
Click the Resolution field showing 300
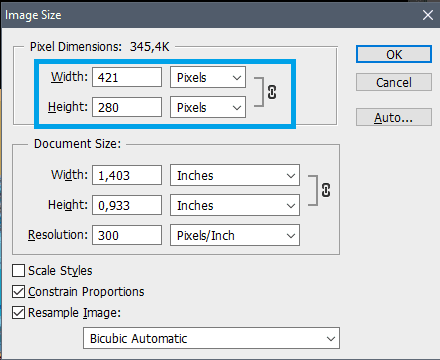coord(127,235)
